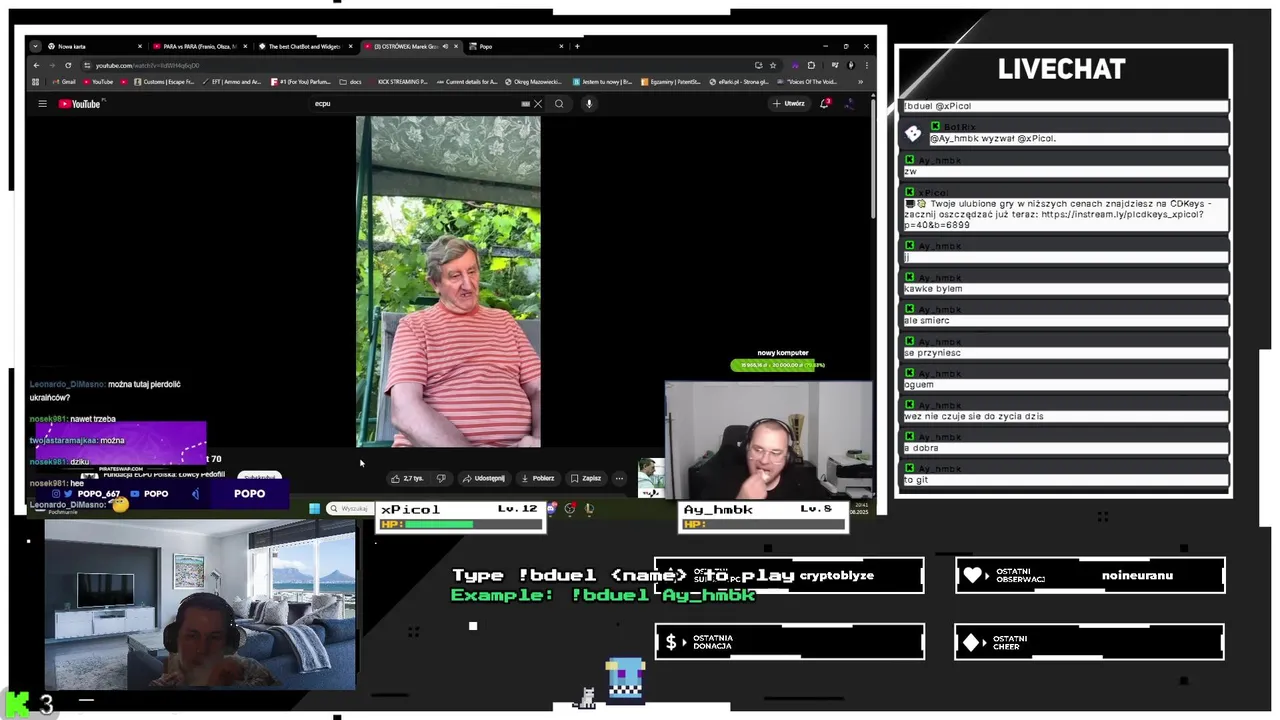The width and height of the screenshot is (1280, 720).
Task: Click the OSTATNI OBSERWACJ heart icon
Action: (974, 575)
